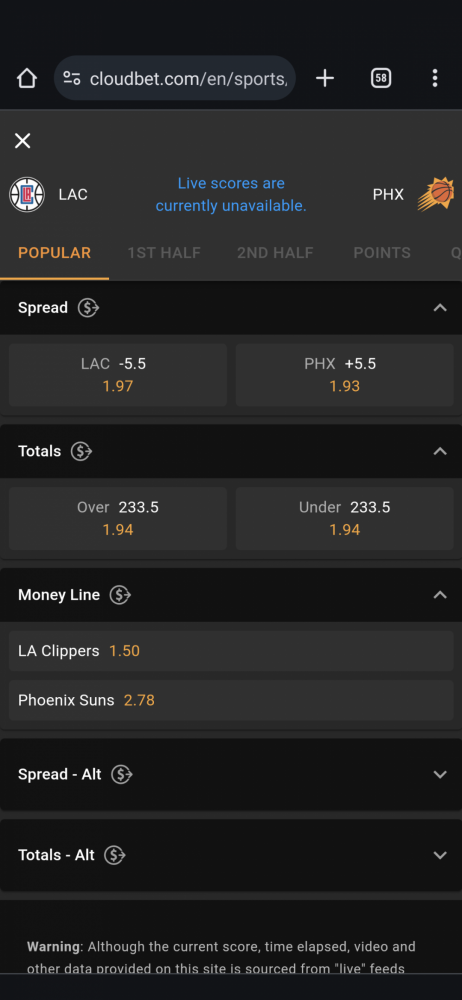Viewport: 462px width, 1000px height.
Task: Collapse the Totals section
Action: (x=440, y=452)
